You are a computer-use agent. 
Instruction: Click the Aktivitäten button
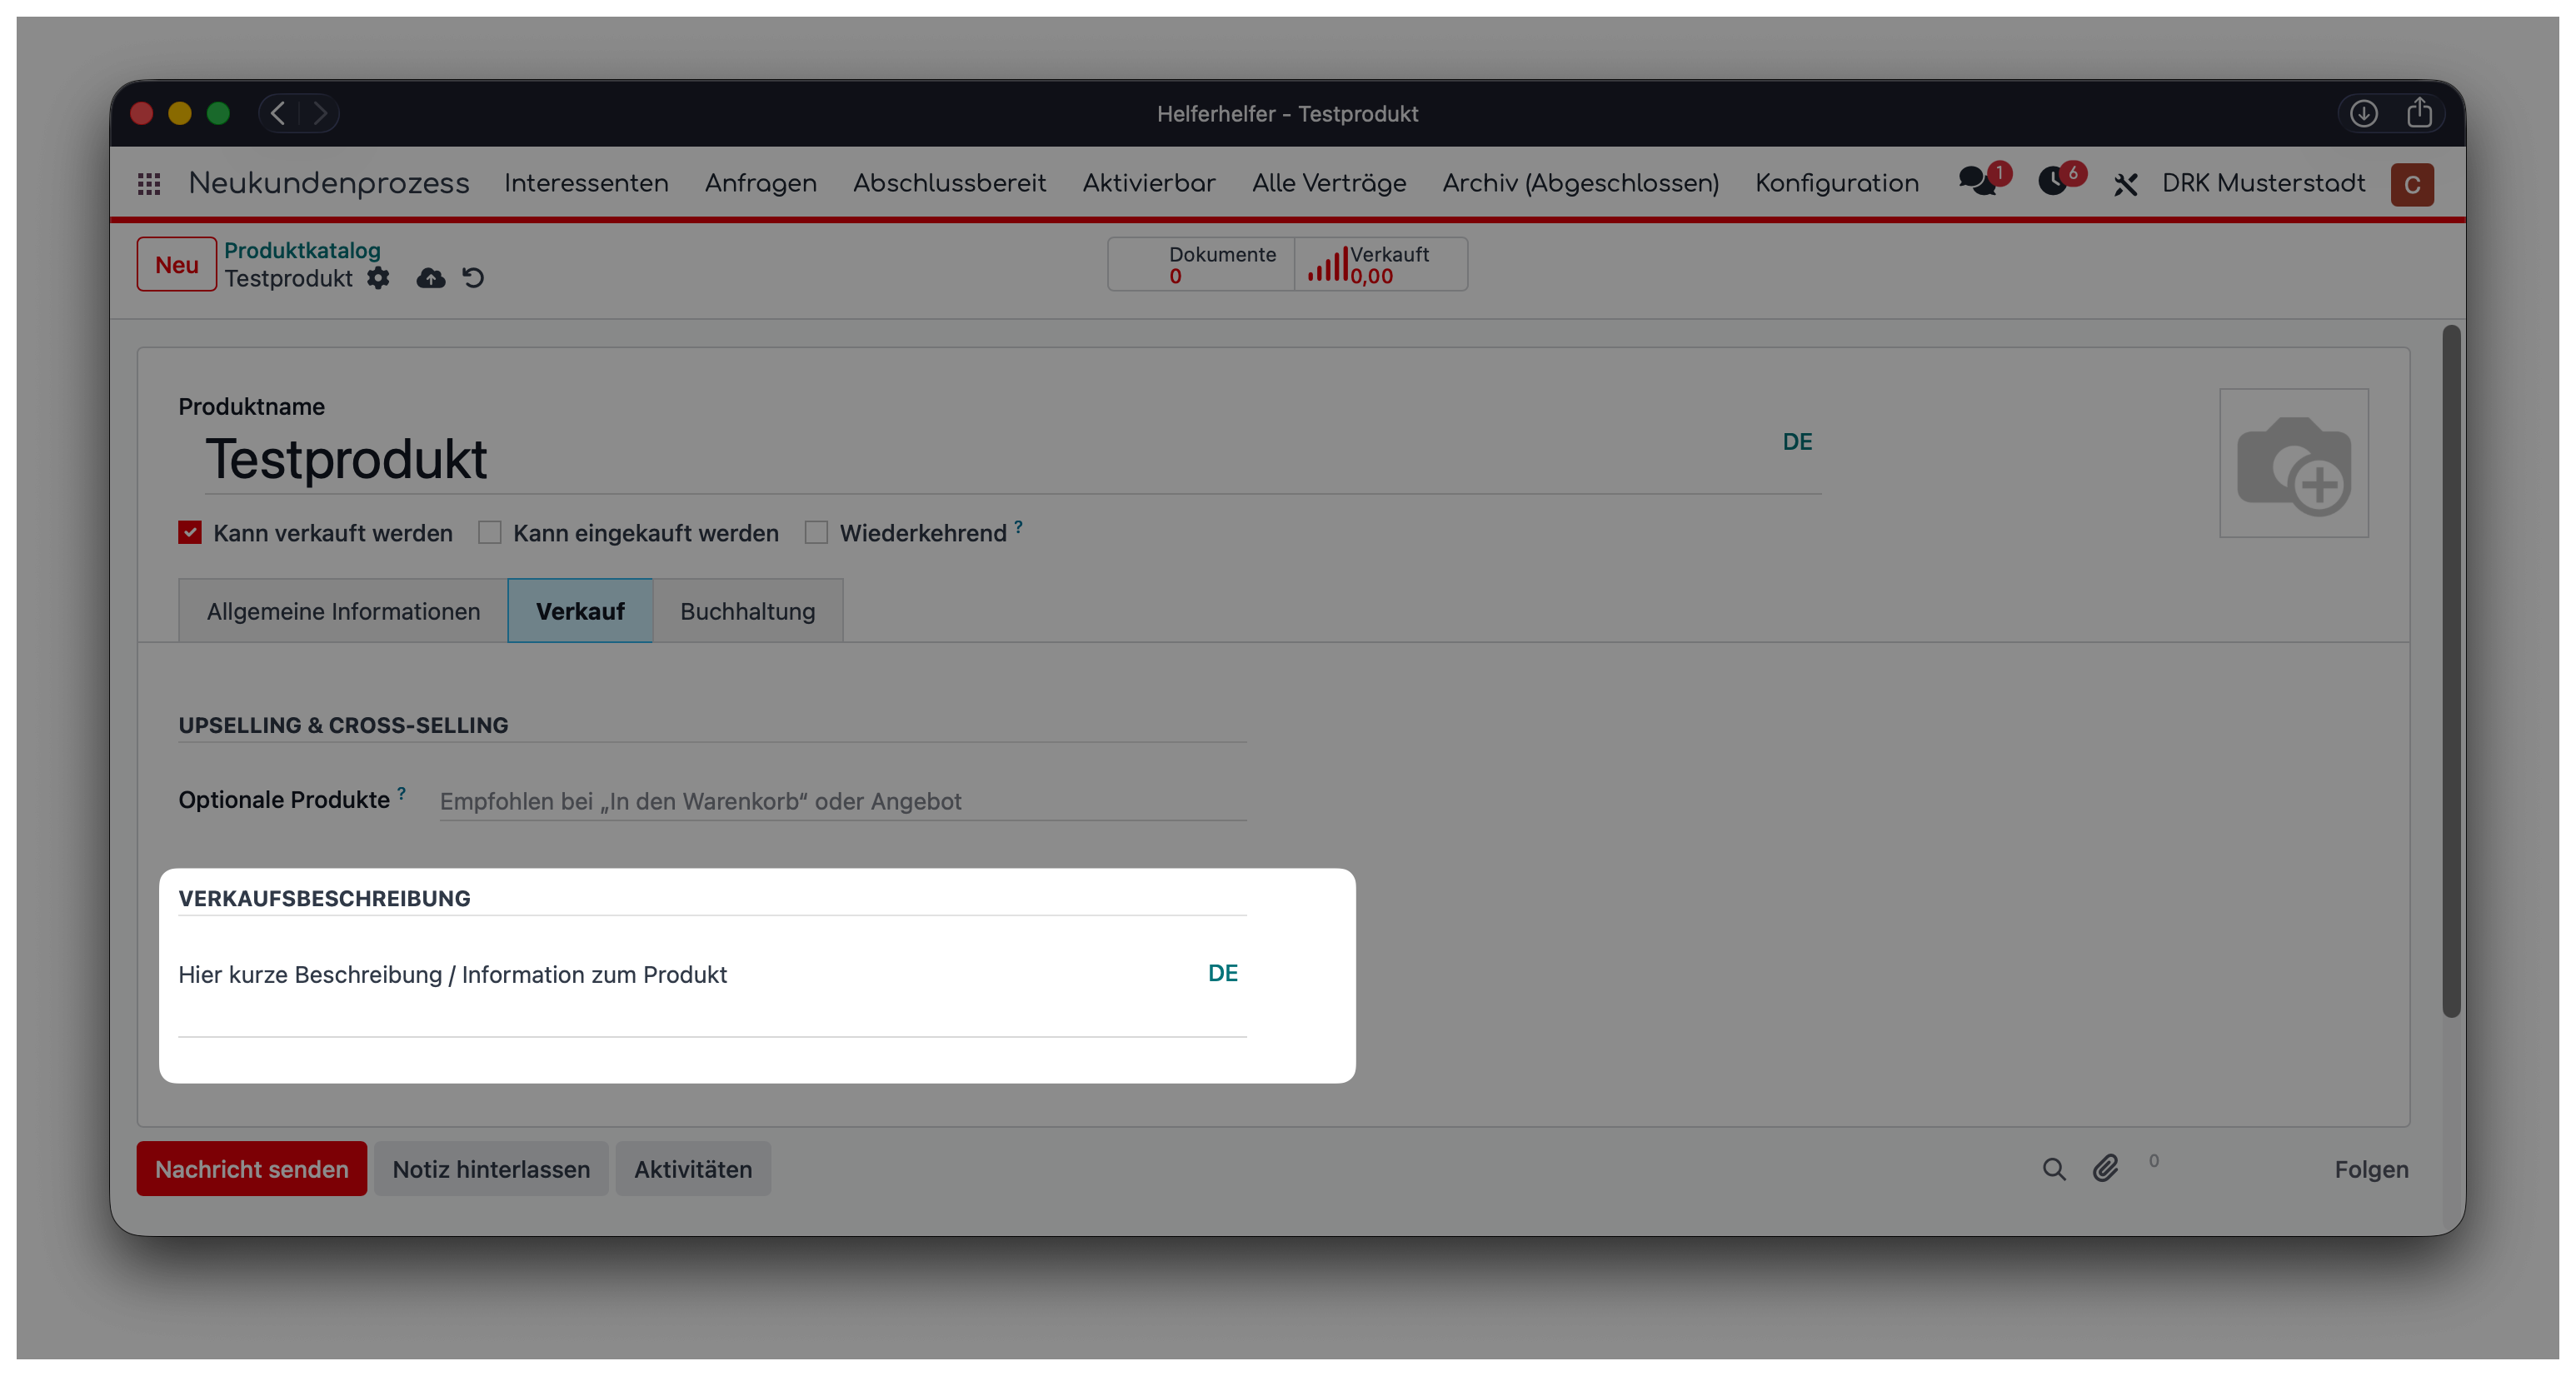pos(693,1169)
